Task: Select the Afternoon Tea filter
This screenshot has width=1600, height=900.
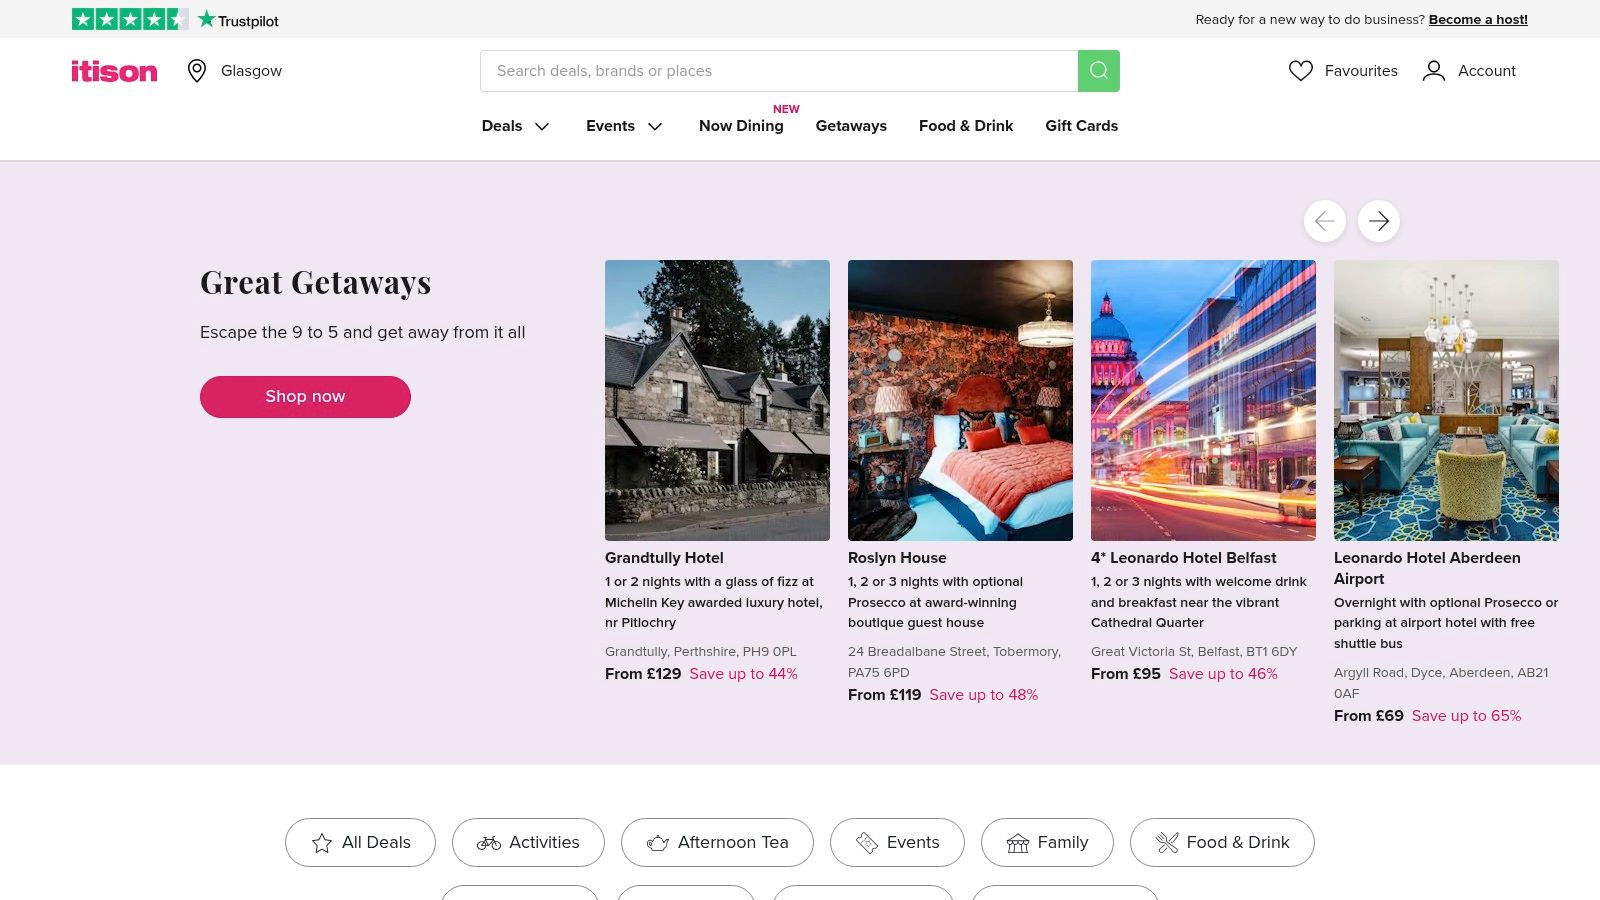Action: click(x=717, y=843)
